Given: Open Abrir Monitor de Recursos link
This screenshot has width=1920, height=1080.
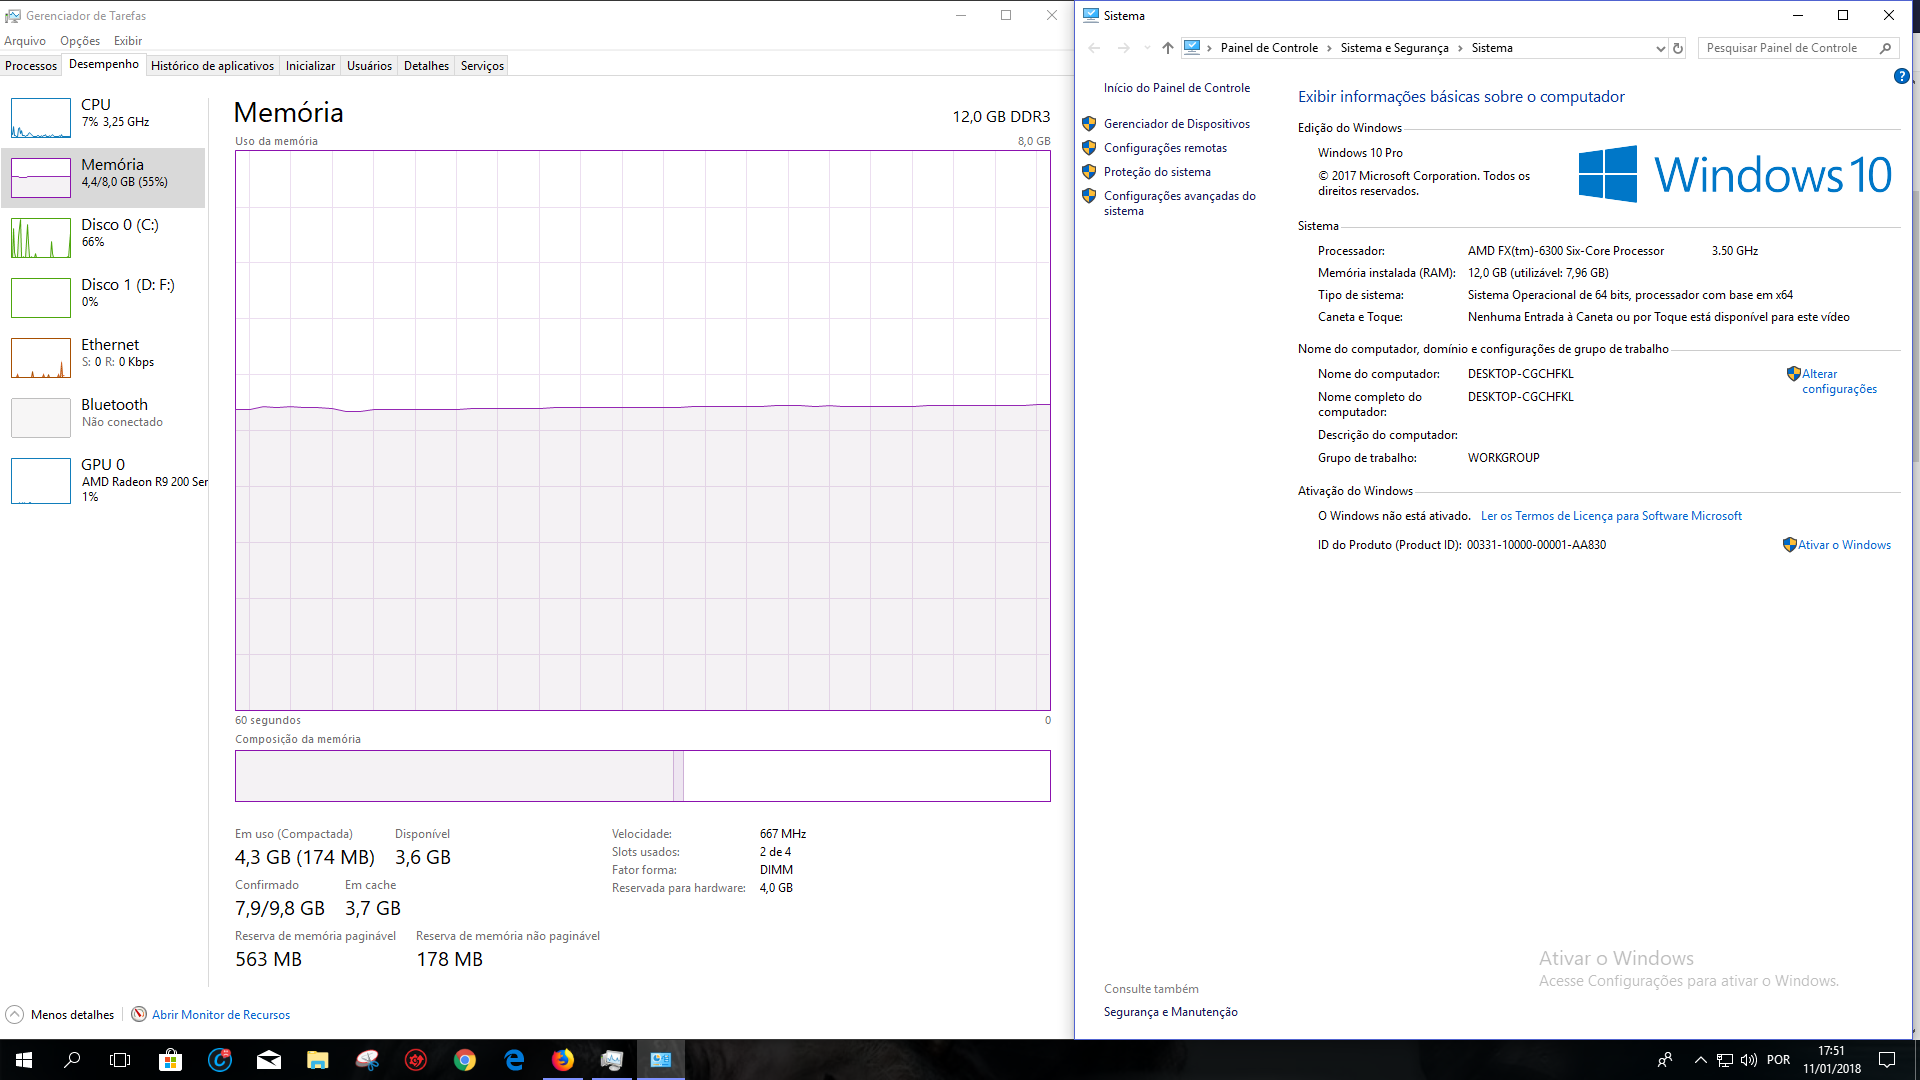Looking at the screenshot, I should point(221,1015).
